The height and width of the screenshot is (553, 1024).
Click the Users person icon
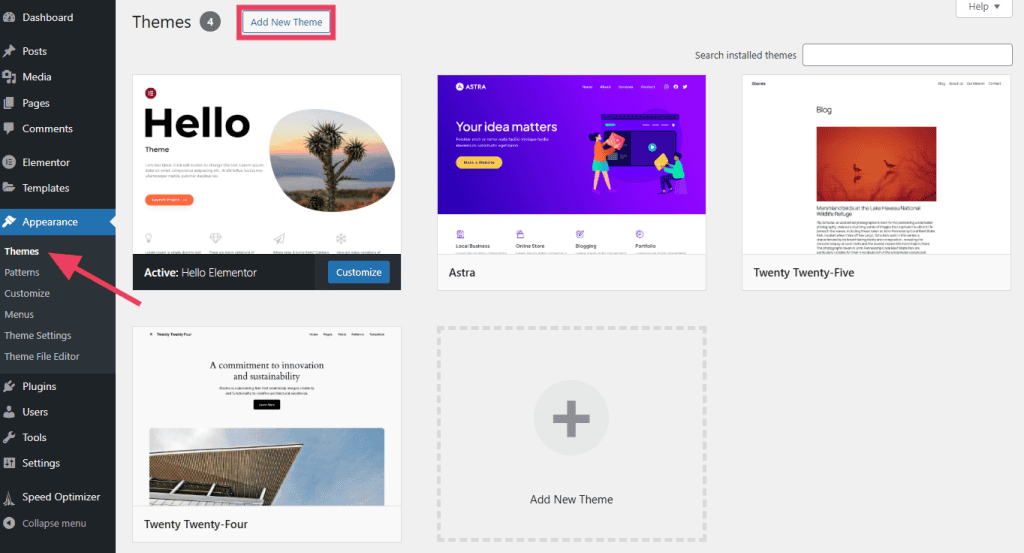pyautogui.click(x=9, y=412)
